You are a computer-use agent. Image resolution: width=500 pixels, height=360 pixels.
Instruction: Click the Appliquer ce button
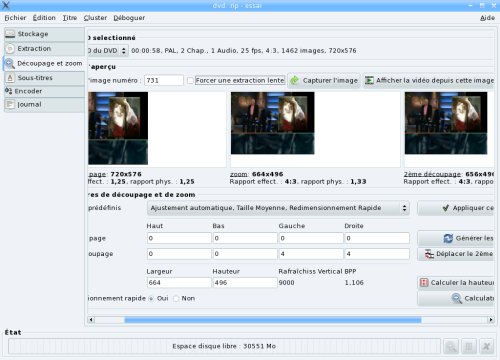[456, 208]
